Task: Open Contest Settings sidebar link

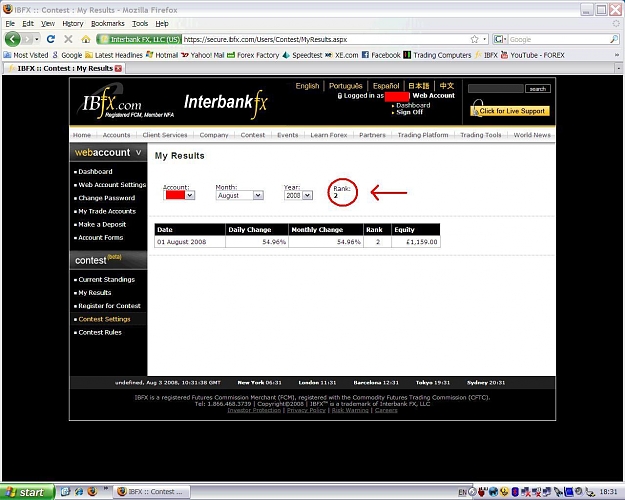Action: (x=104, y=319)
